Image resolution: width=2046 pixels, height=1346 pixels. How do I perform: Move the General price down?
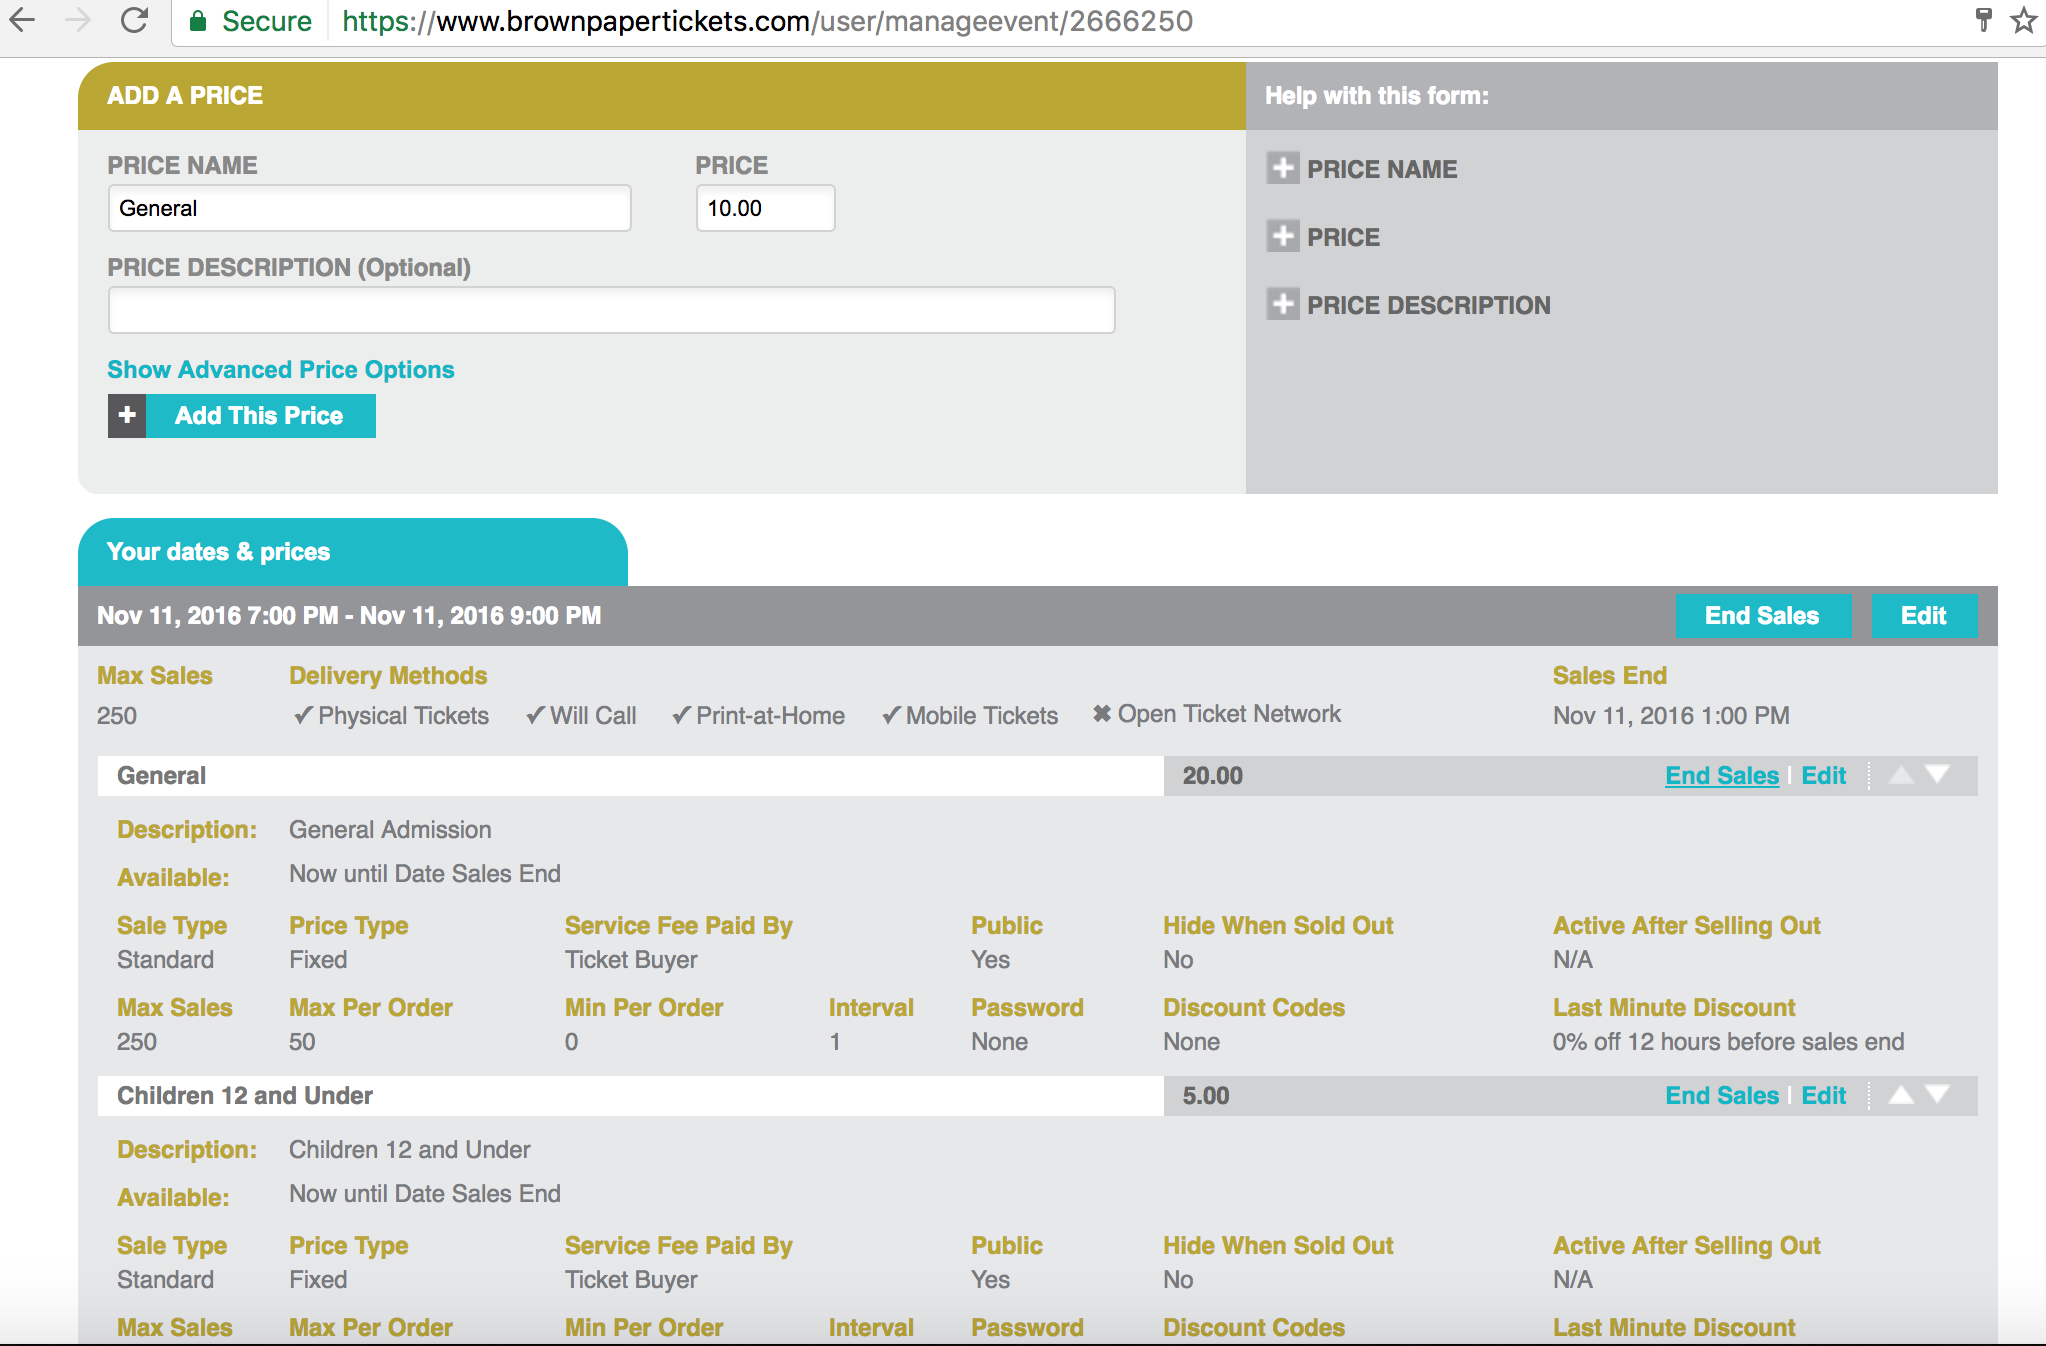[1937, 775]
